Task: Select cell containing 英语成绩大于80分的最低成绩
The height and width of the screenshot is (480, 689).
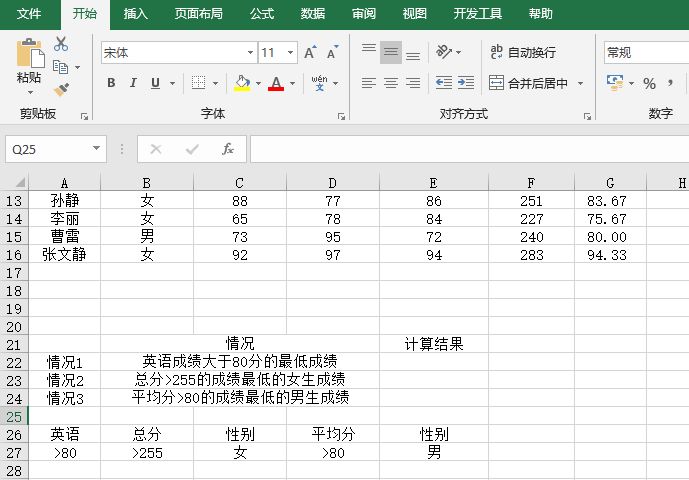Action: 239,361
